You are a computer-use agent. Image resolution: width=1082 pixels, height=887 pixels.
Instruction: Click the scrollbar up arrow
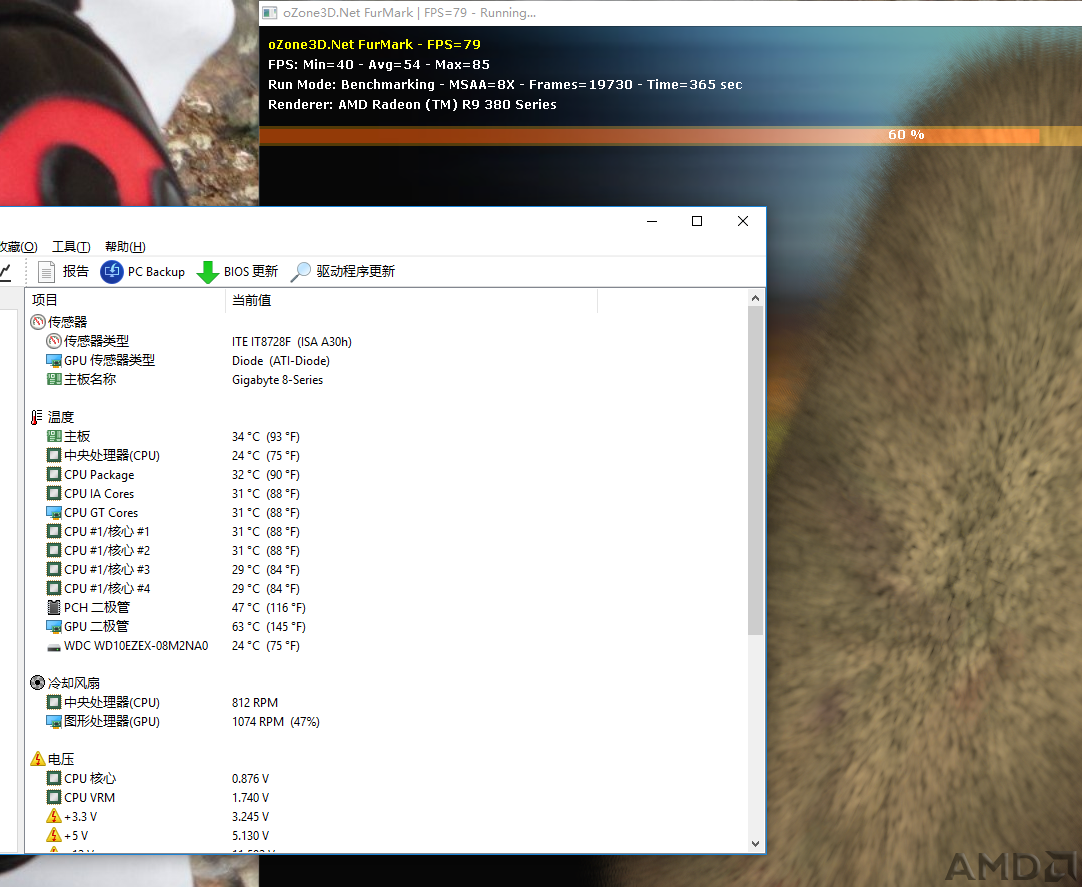(756, 298)
